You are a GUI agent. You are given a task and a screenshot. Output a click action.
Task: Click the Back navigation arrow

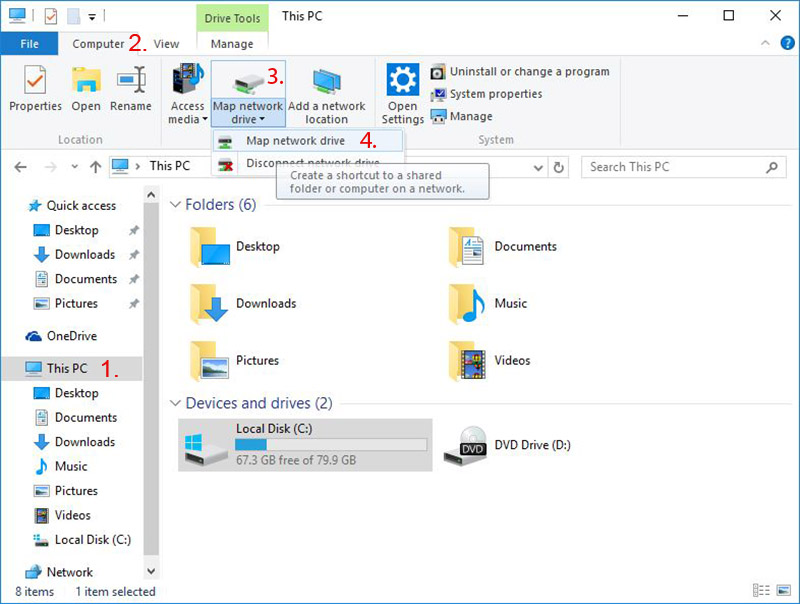[20, 167]
